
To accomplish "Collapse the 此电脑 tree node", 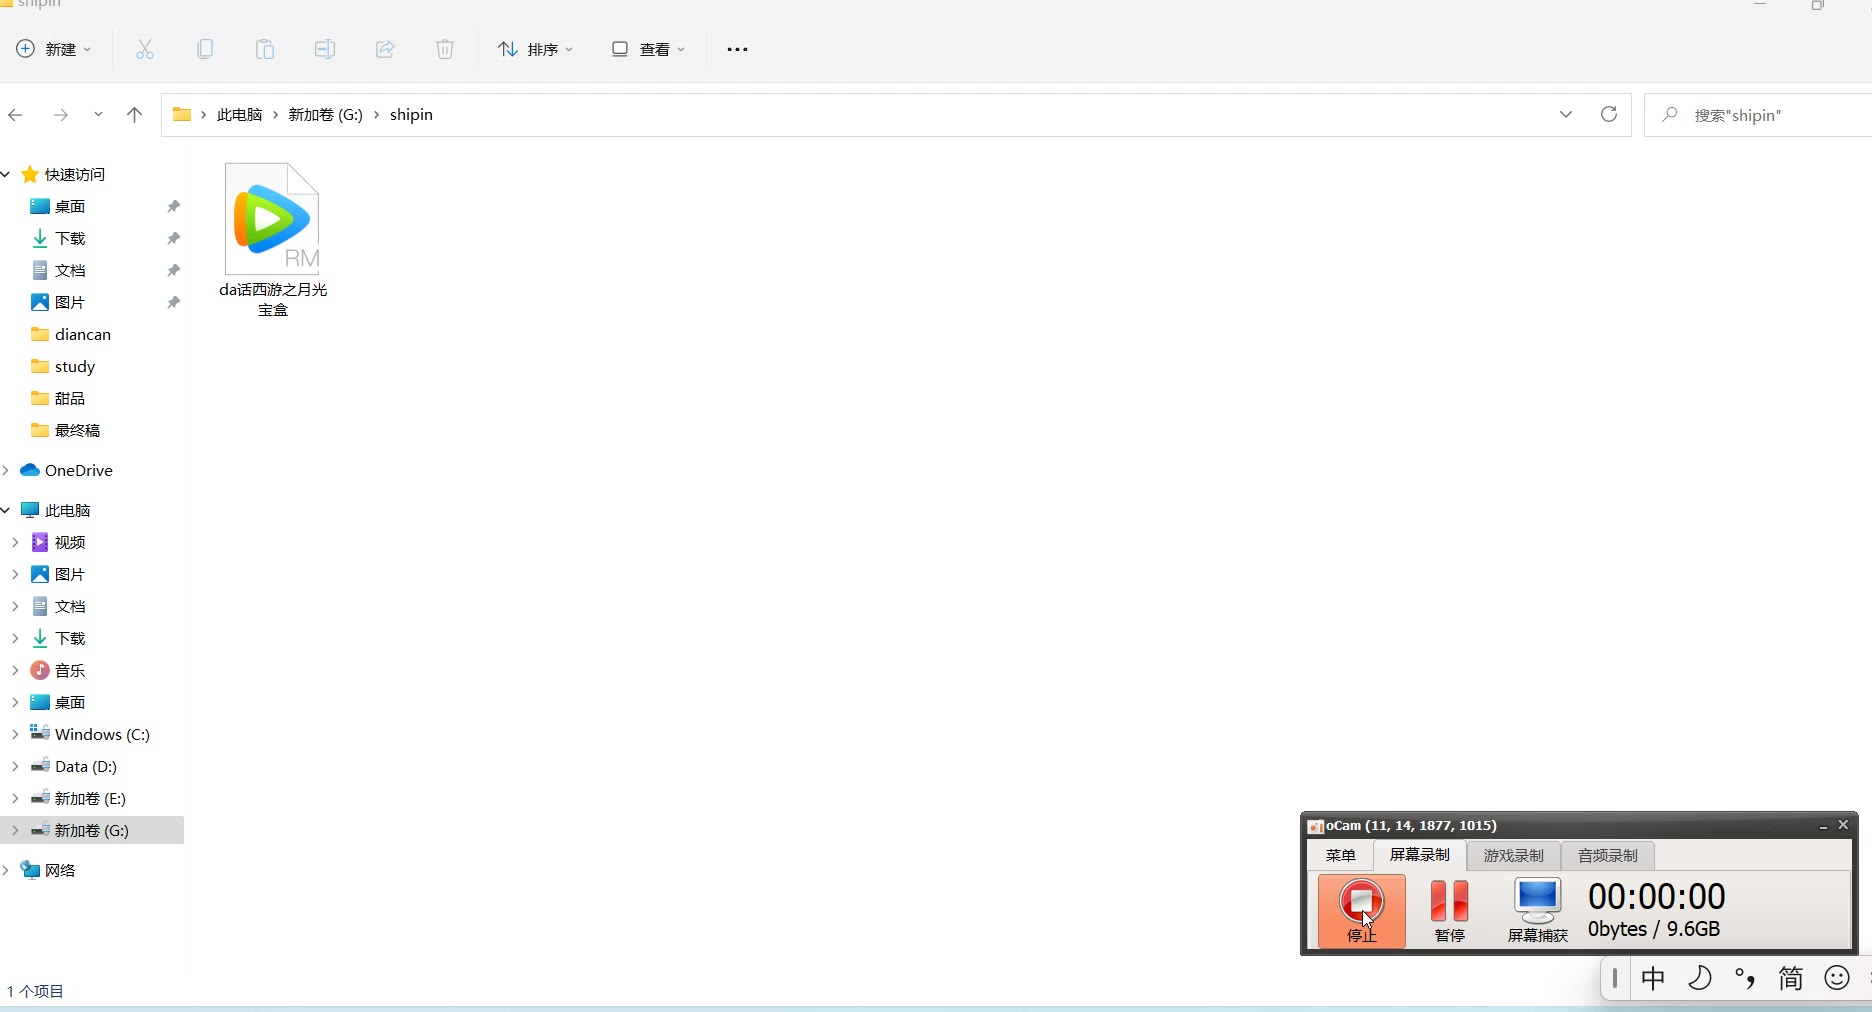I will (x=7, y=510).
